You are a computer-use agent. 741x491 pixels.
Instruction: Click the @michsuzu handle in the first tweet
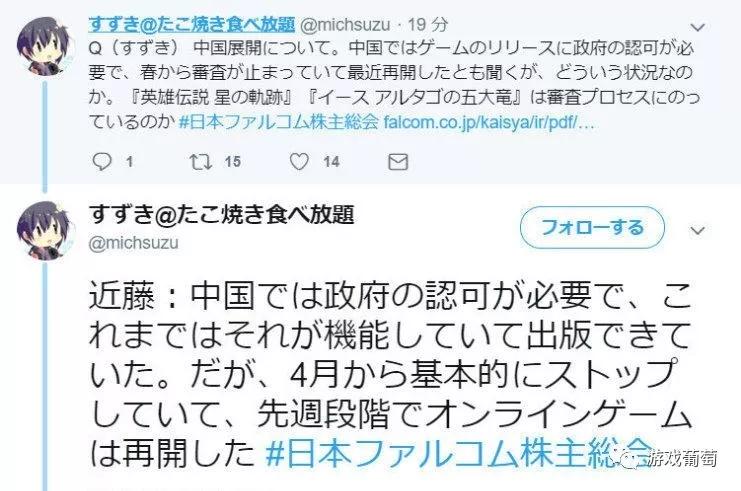(345, 25)
